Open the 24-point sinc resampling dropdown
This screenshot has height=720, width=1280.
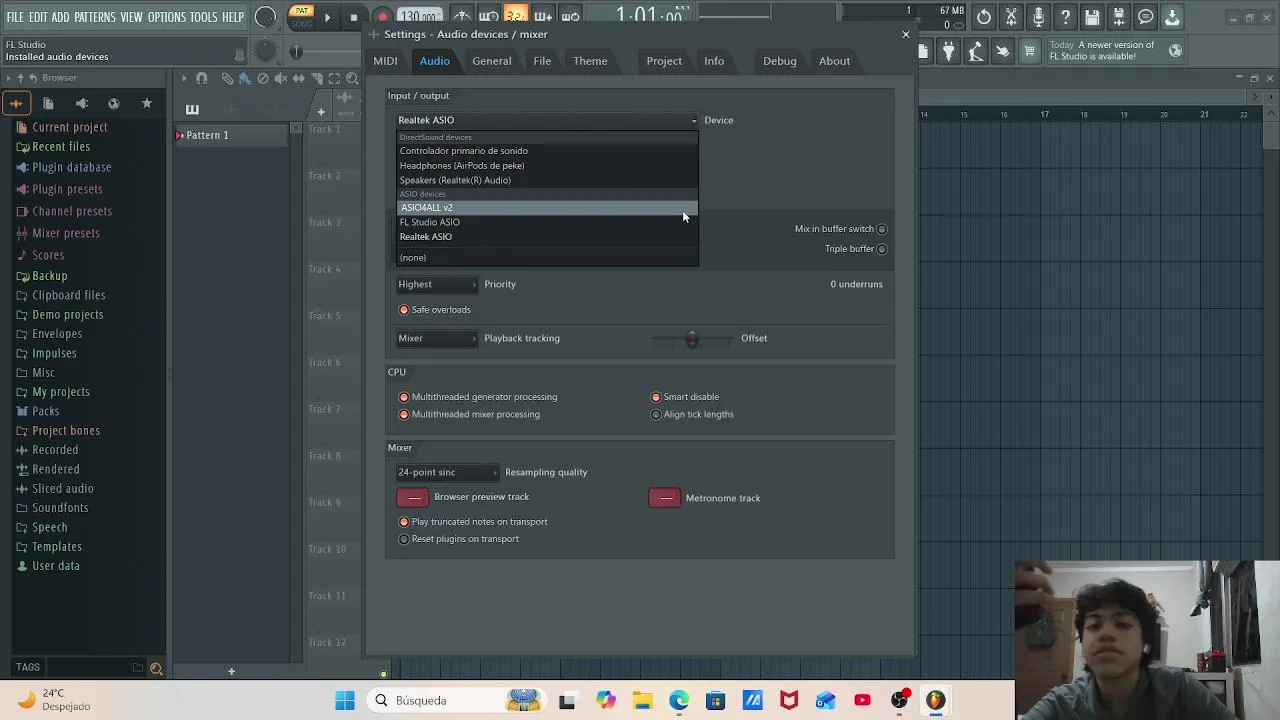click(x=447, y=472)
